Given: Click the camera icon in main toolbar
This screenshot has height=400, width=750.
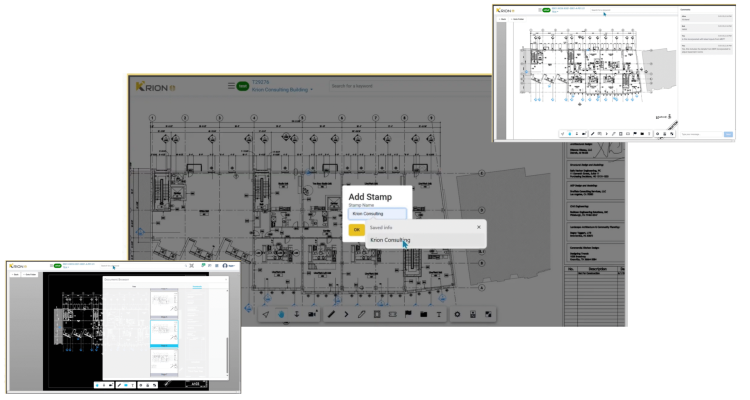Looking at the screenshot, I should click(x=313, y=314).
